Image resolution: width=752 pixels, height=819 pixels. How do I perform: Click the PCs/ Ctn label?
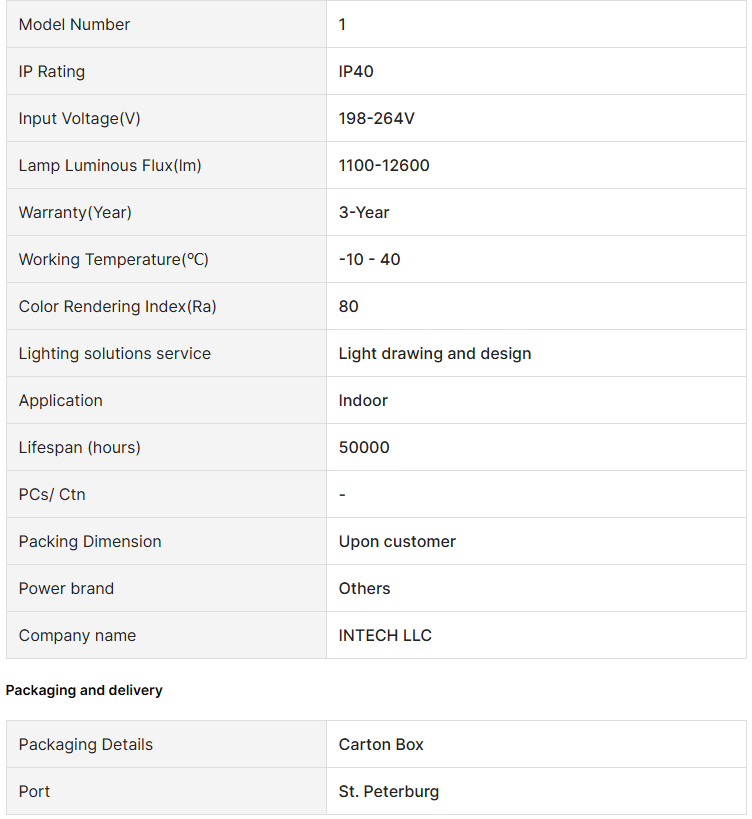(52, 494)
